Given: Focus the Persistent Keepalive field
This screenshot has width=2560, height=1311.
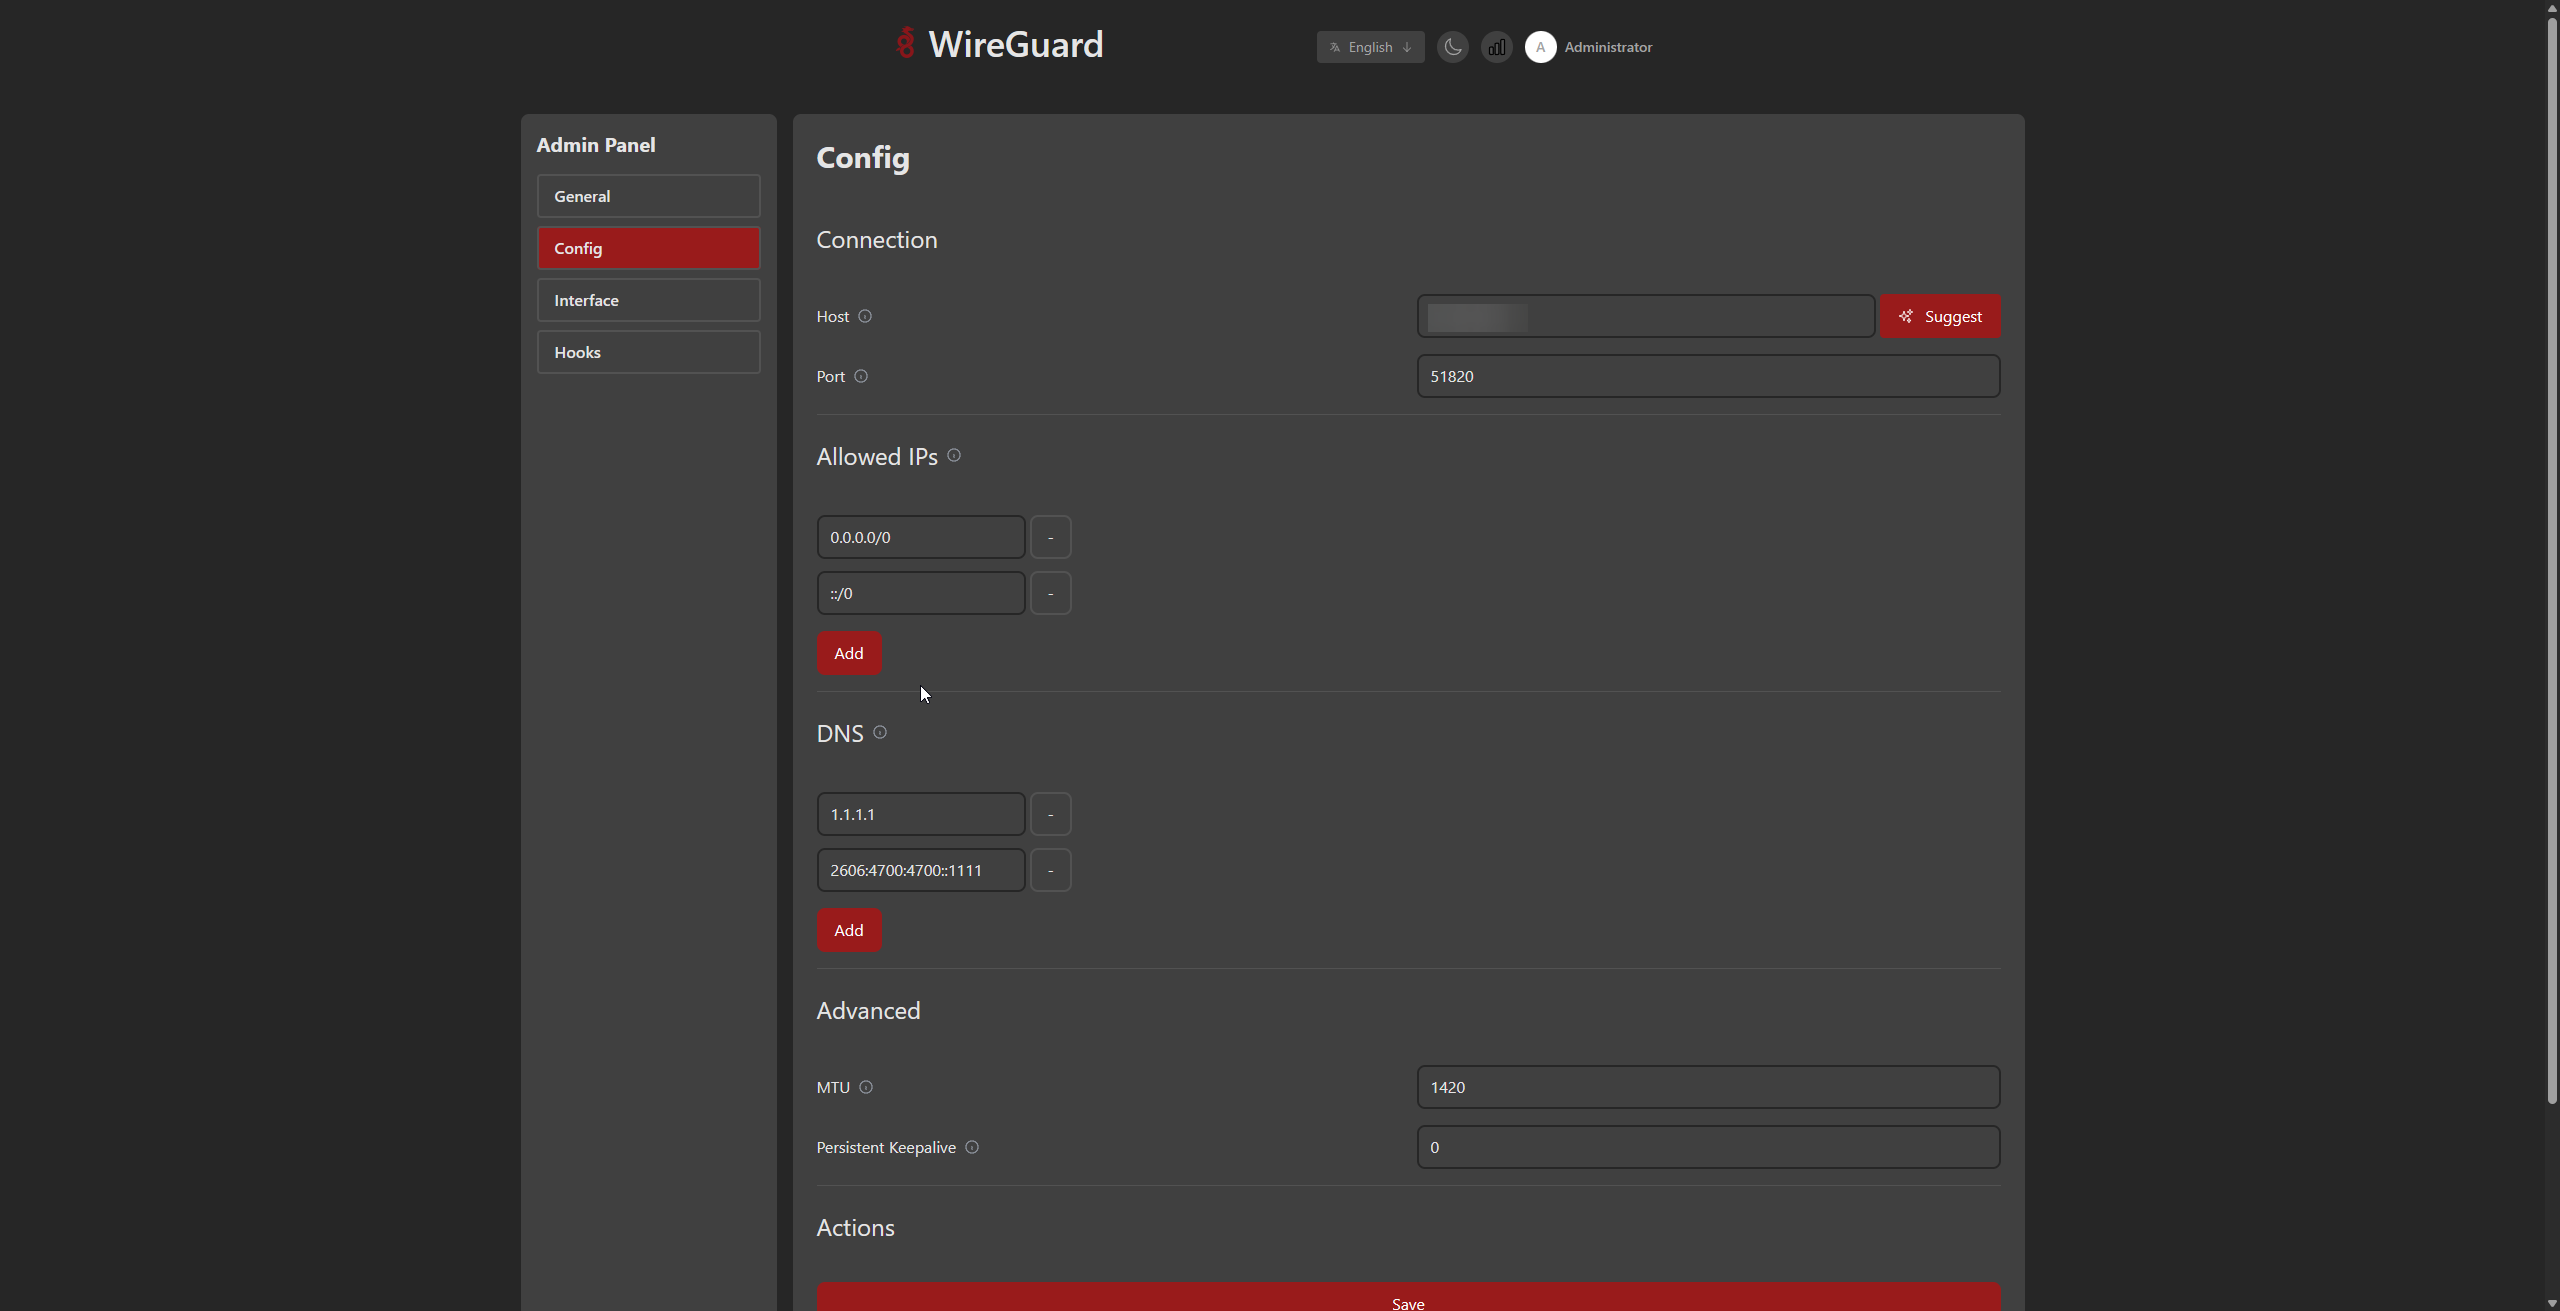Looking at the screenshot, I should pyautogui.click(x=1708, y=1147).
